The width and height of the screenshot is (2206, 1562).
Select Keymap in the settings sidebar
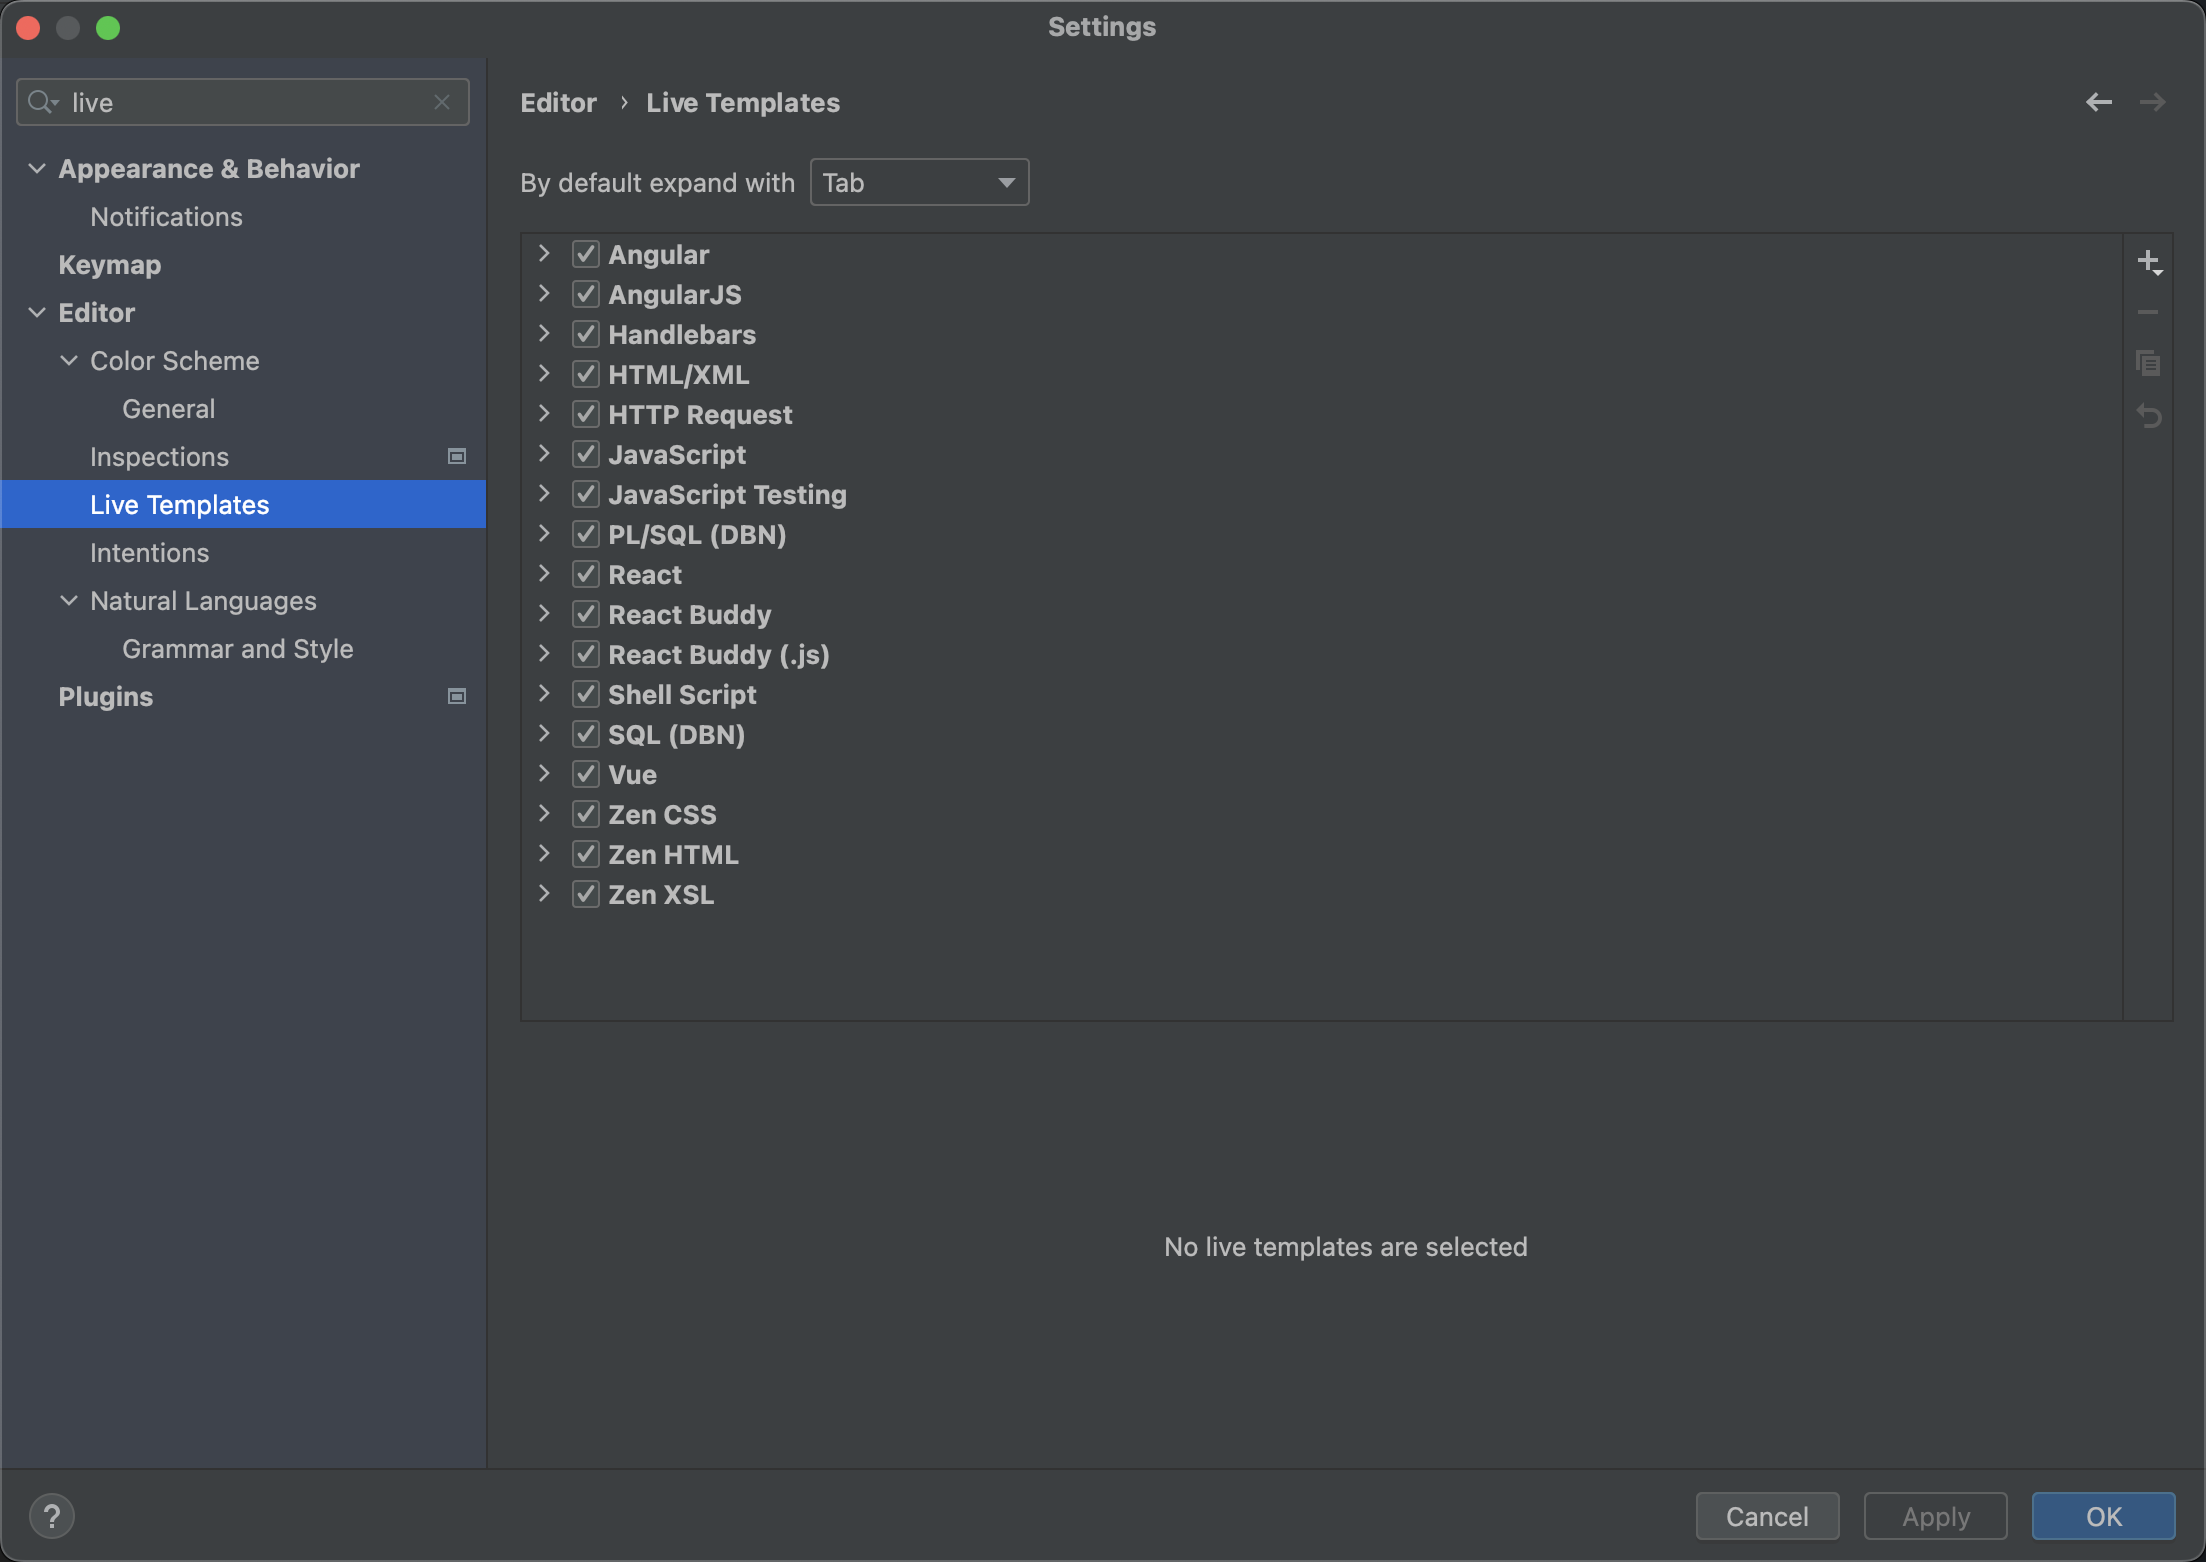tap(109, 265)
